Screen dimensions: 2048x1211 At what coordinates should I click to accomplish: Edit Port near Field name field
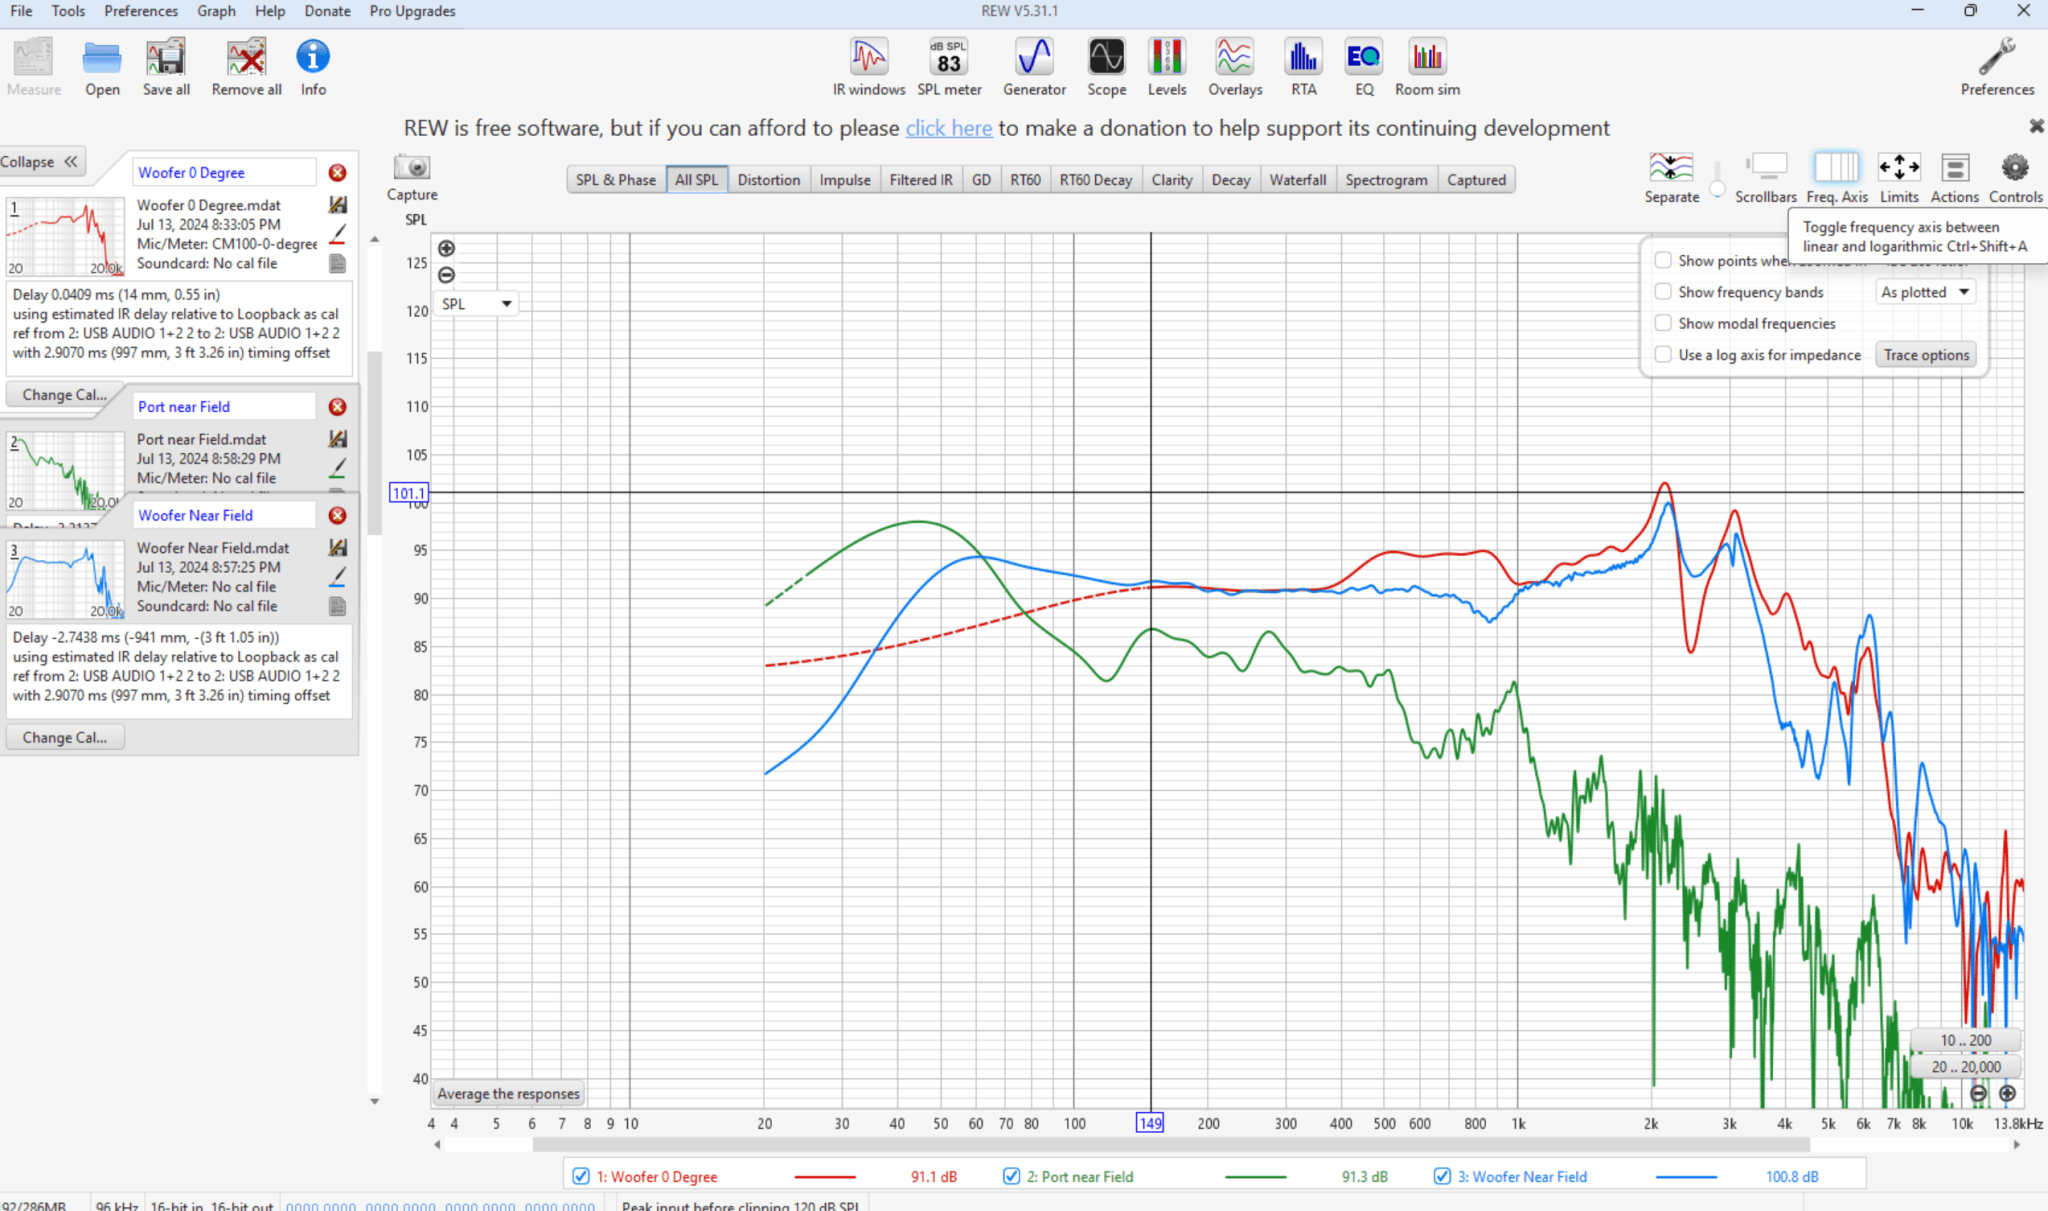pyautogui.click(x=225, y=407)
